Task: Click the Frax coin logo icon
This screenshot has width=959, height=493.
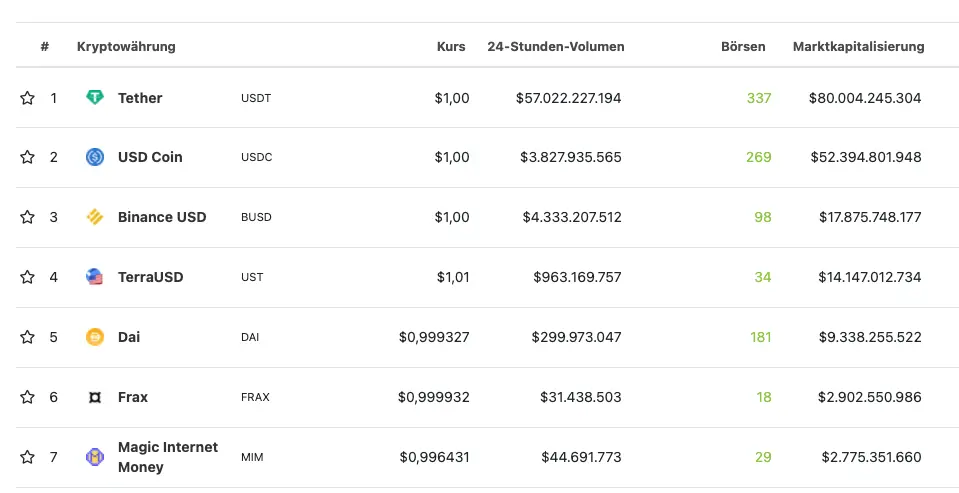Action: click(95, 397)
